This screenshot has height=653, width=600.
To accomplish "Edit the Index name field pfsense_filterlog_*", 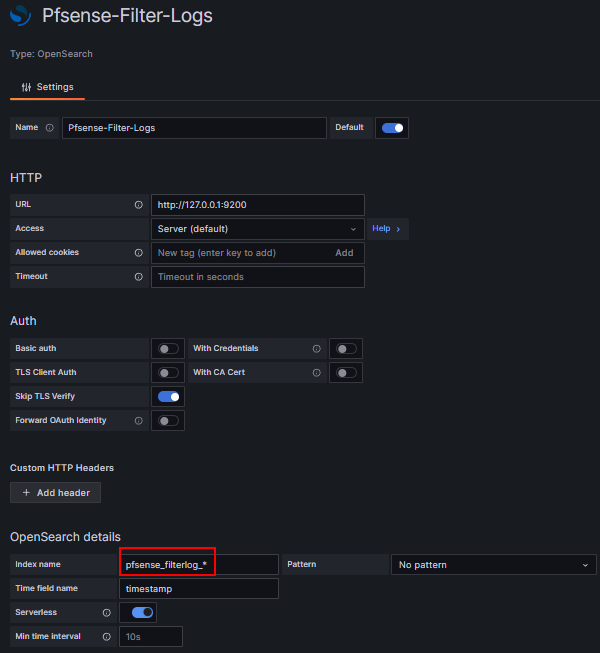I will point(199,565).
